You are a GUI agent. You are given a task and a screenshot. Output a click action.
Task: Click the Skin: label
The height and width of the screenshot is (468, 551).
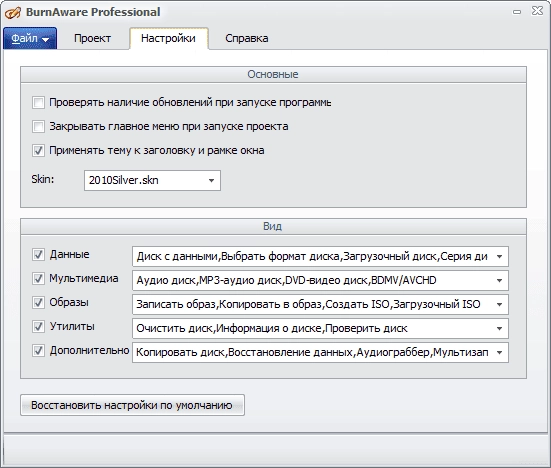coord(43,179)
